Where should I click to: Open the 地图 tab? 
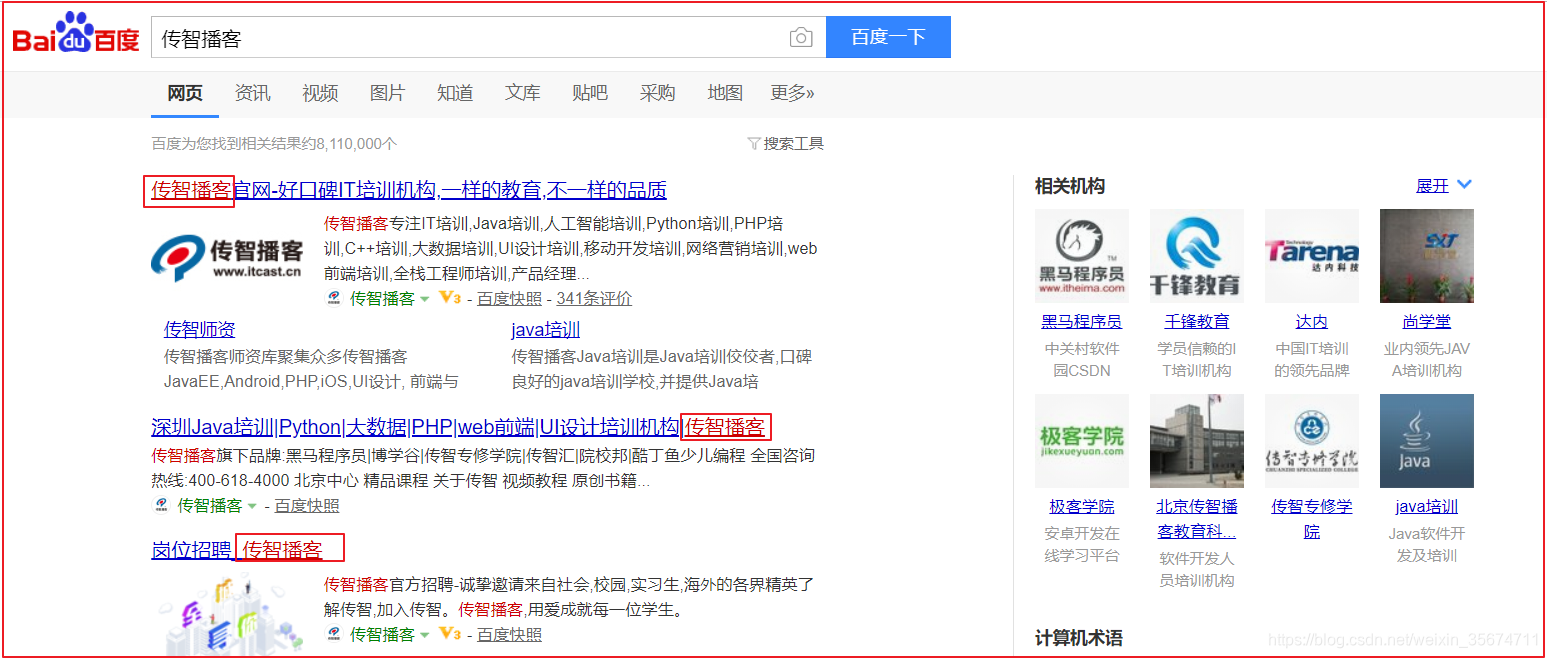(725, 93)
